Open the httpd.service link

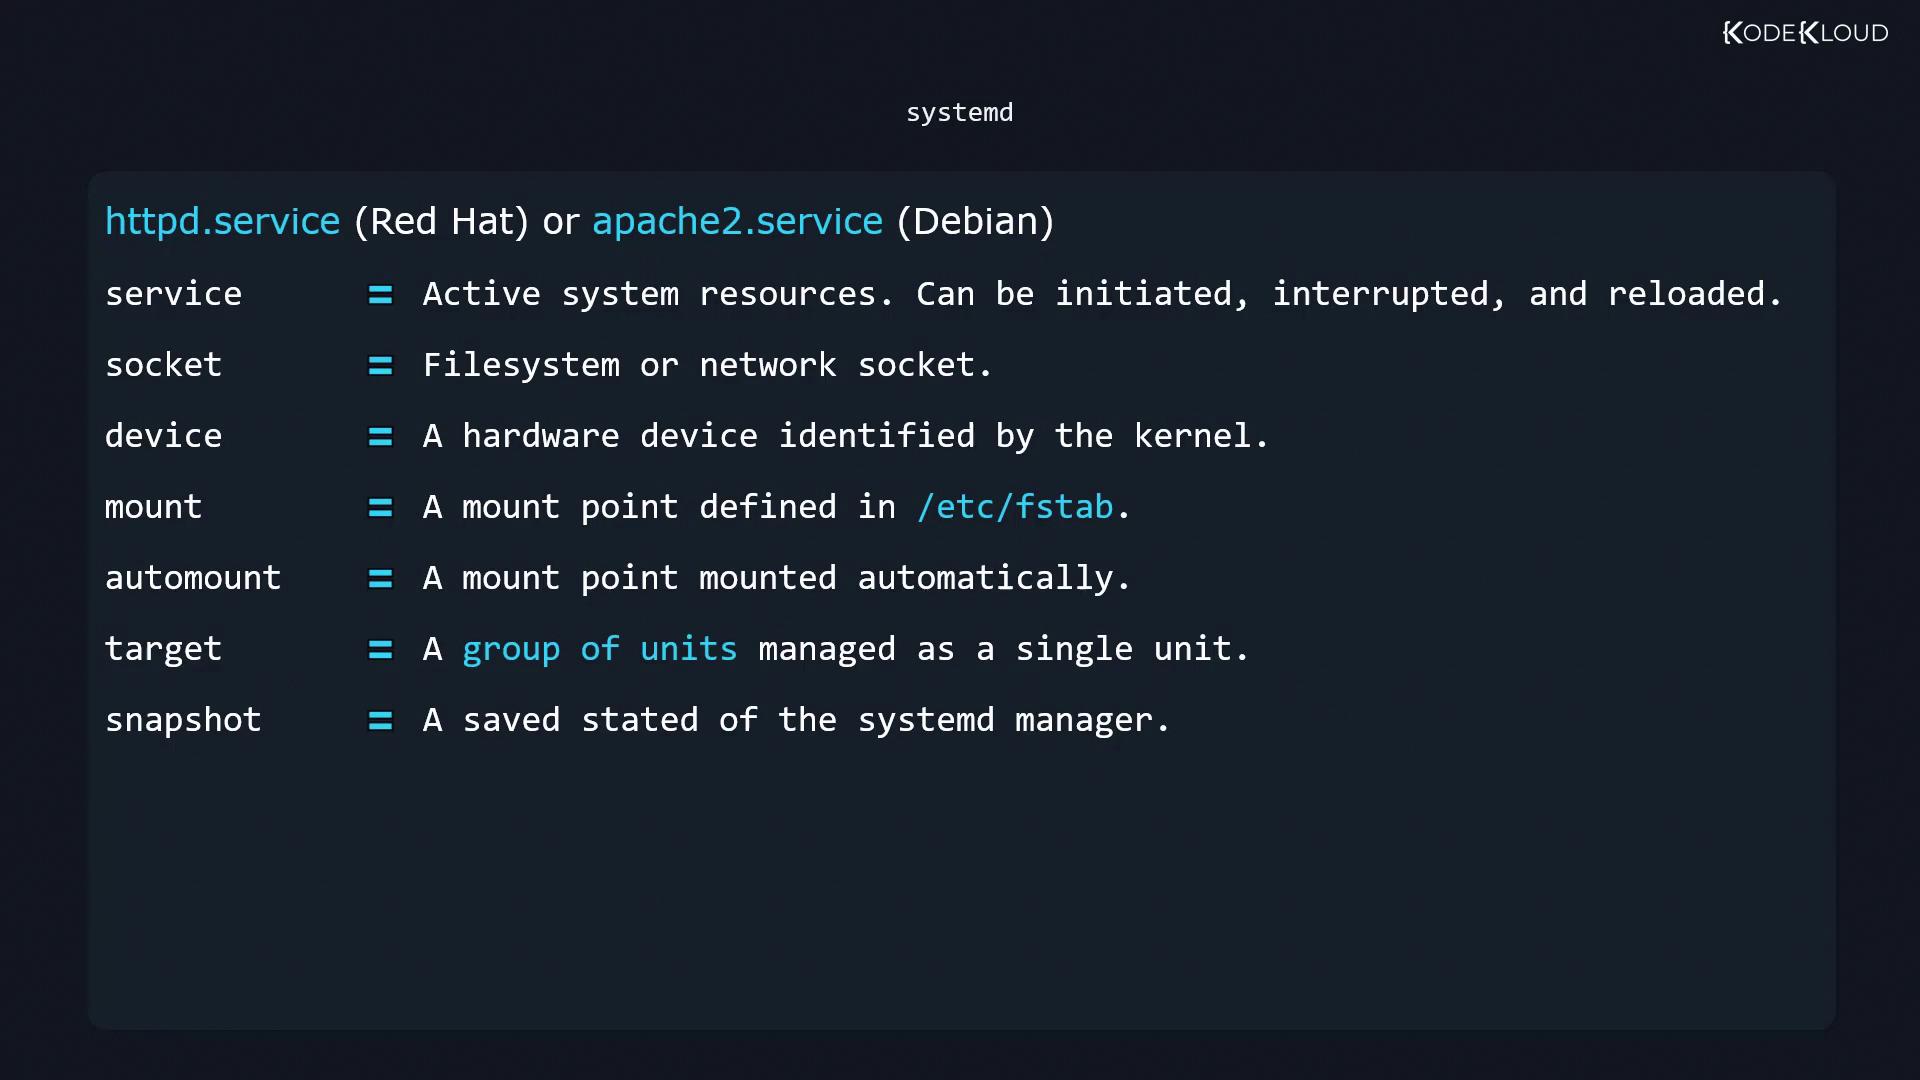point(222,221)
